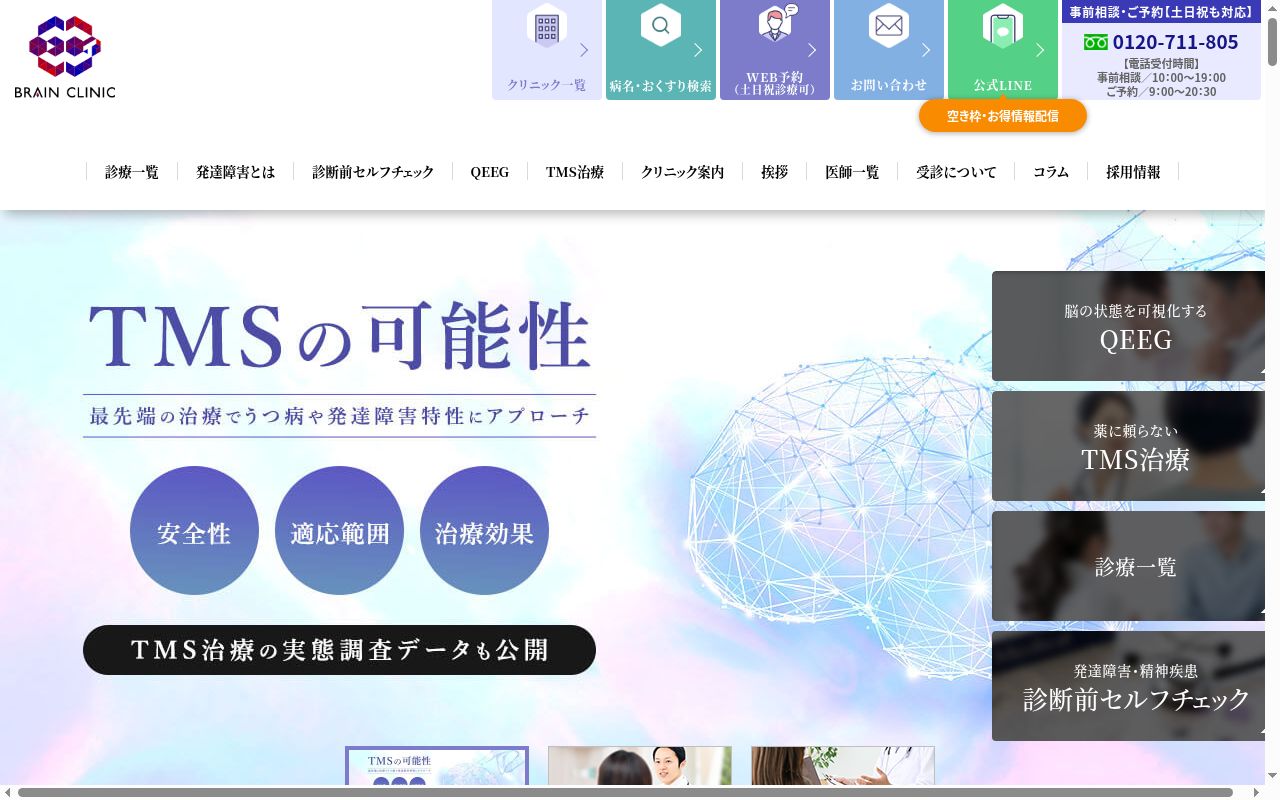This screenshot has height=800, width=1280.
Task: Open 医師一覧 in the navigation menu
Action: [x=852, y=172]
